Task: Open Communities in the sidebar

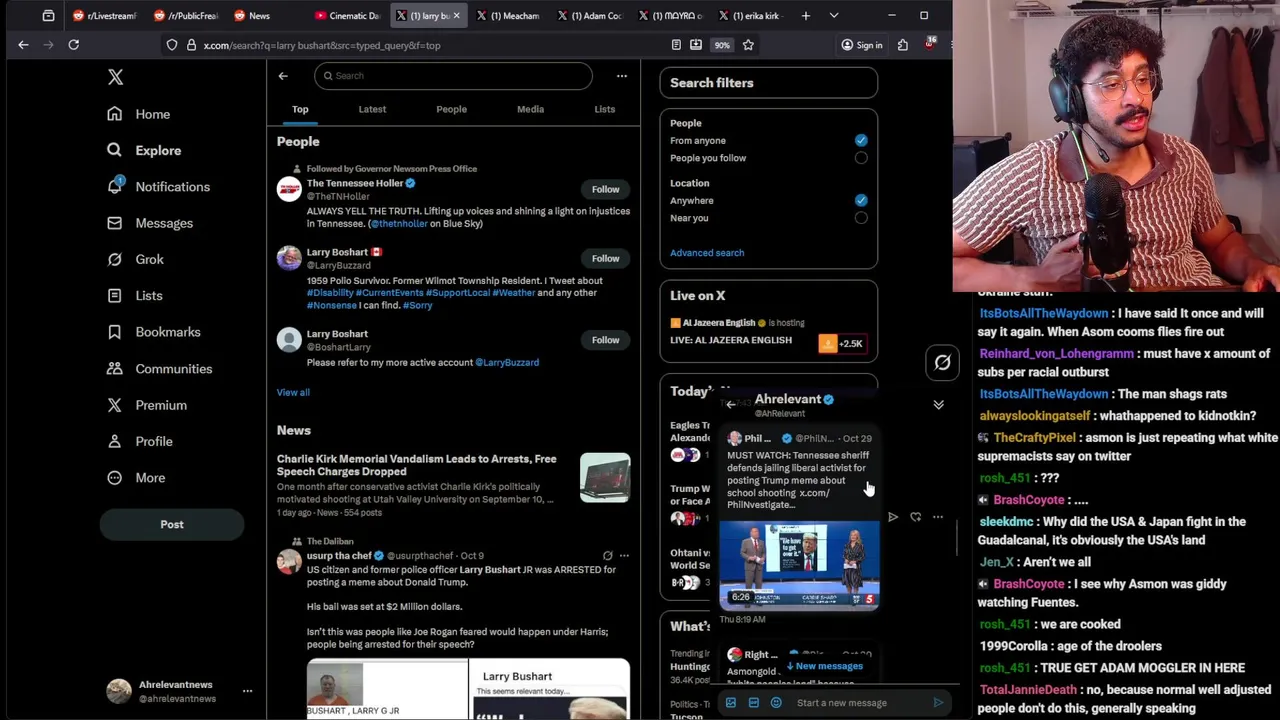Action: 159,369
